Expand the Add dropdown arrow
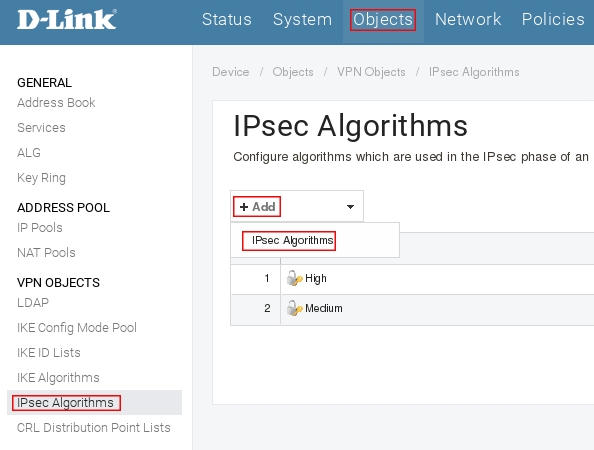594x450 pixels. point(350,207)
